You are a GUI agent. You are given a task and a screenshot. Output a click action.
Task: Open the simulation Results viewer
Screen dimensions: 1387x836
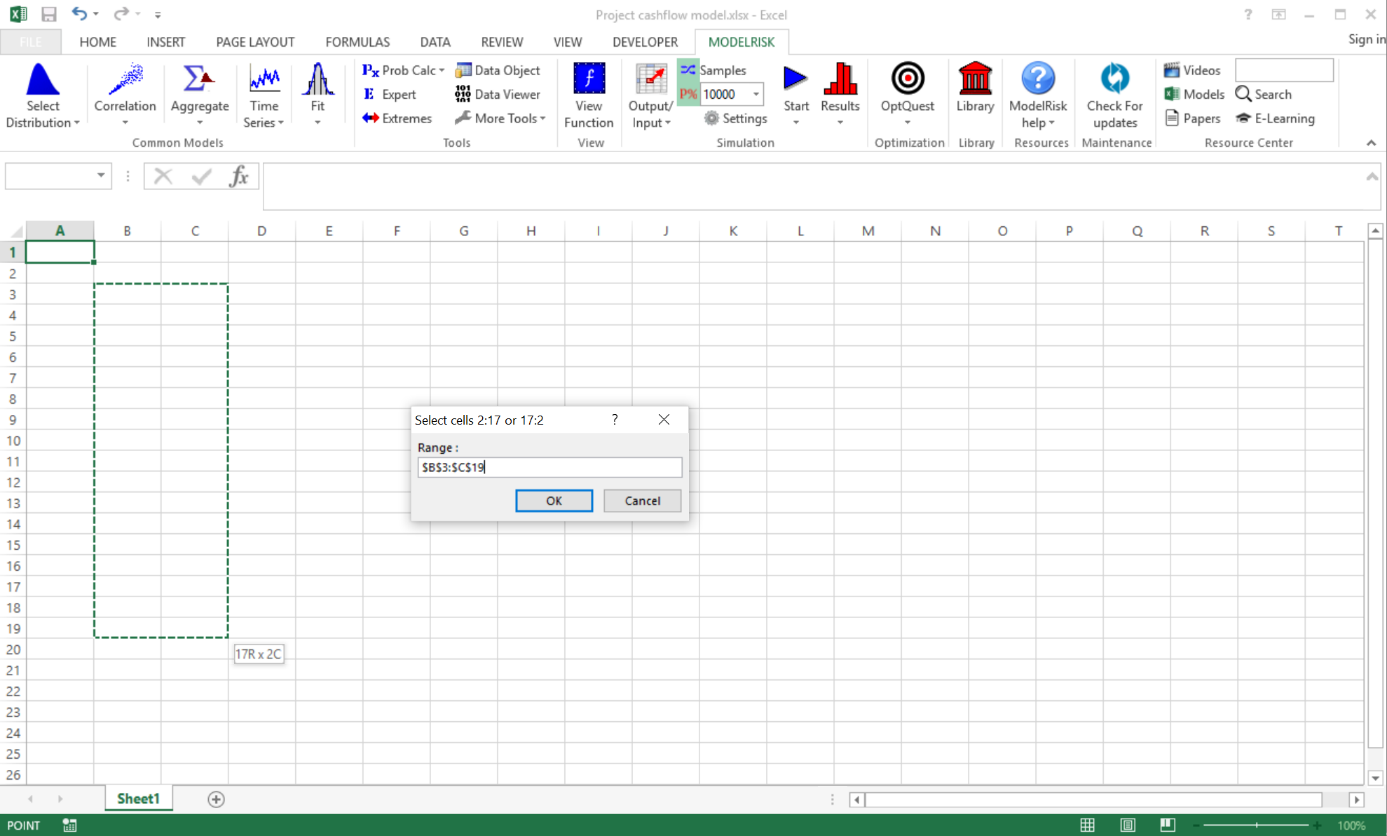coord(840,95)
